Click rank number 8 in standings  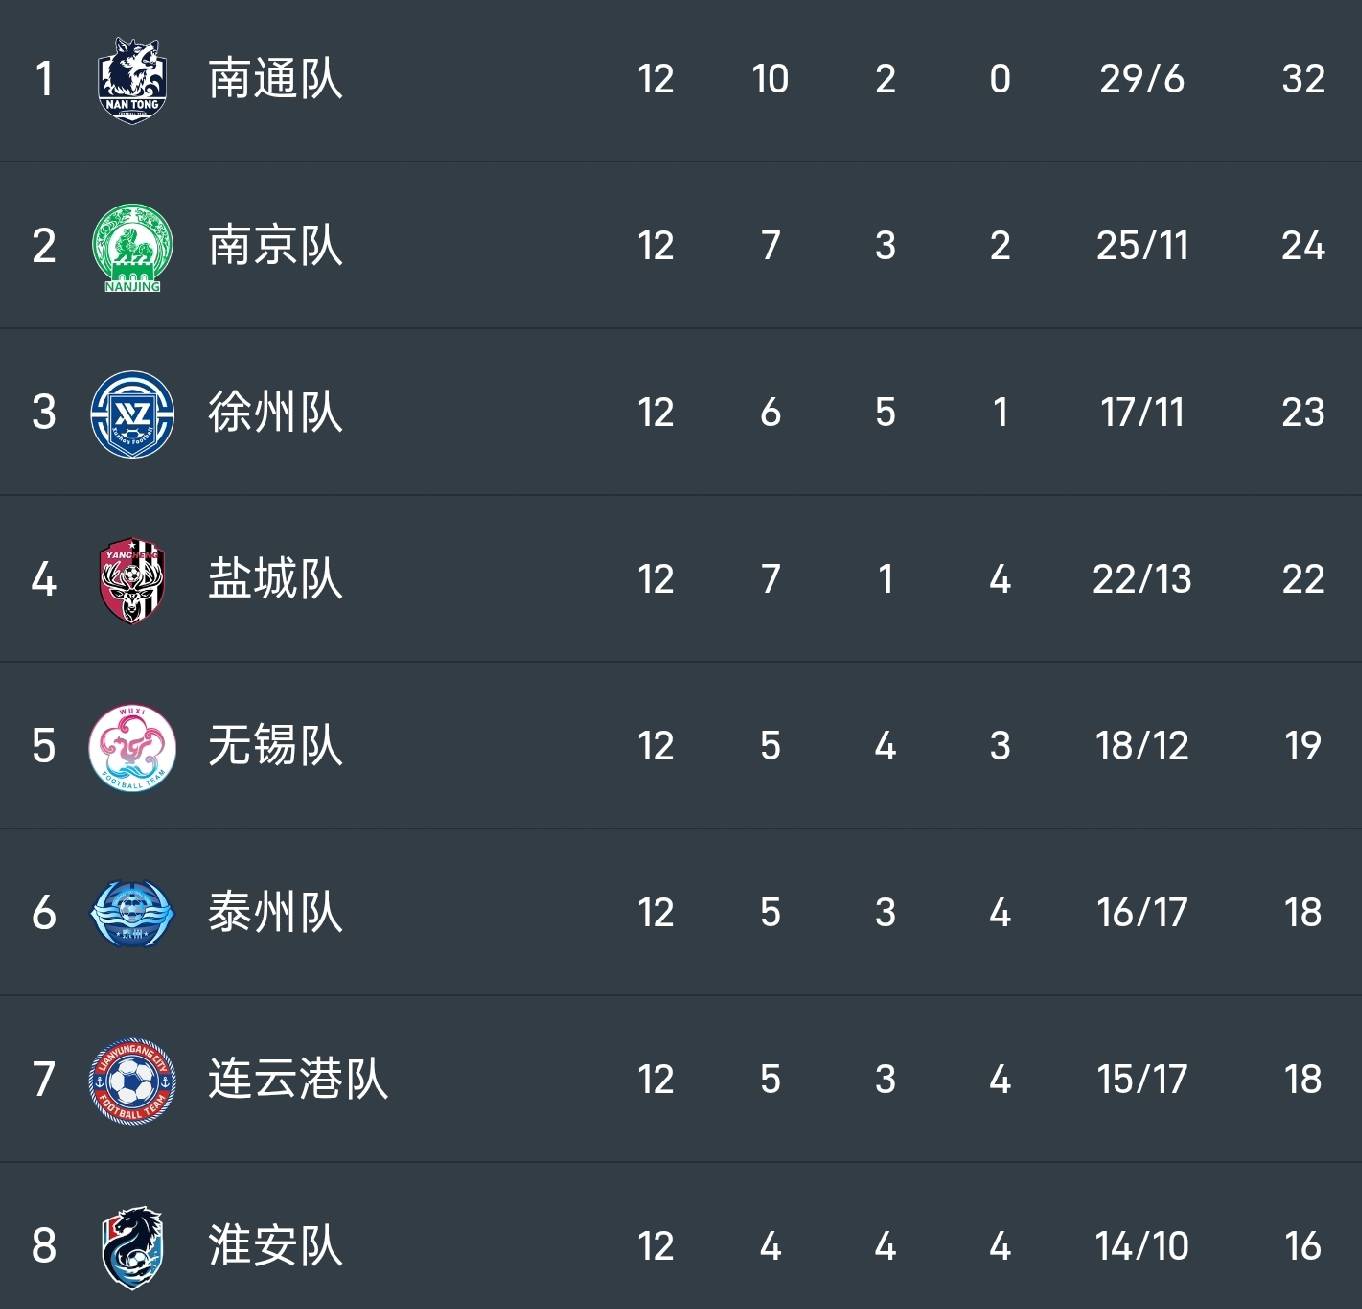[44, 1246]
